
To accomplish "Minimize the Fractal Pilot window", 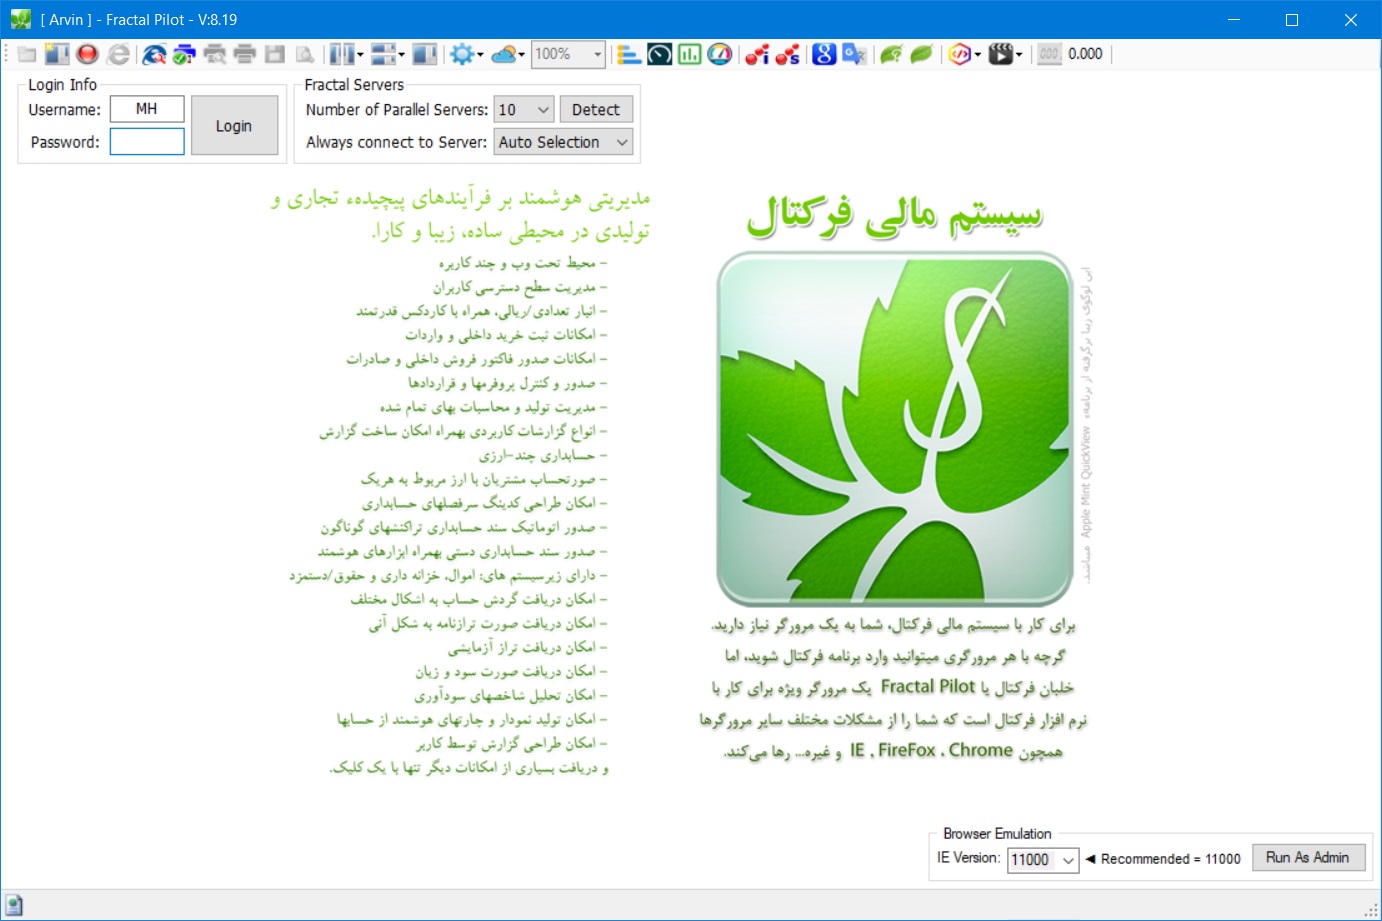I will 1234,19.
